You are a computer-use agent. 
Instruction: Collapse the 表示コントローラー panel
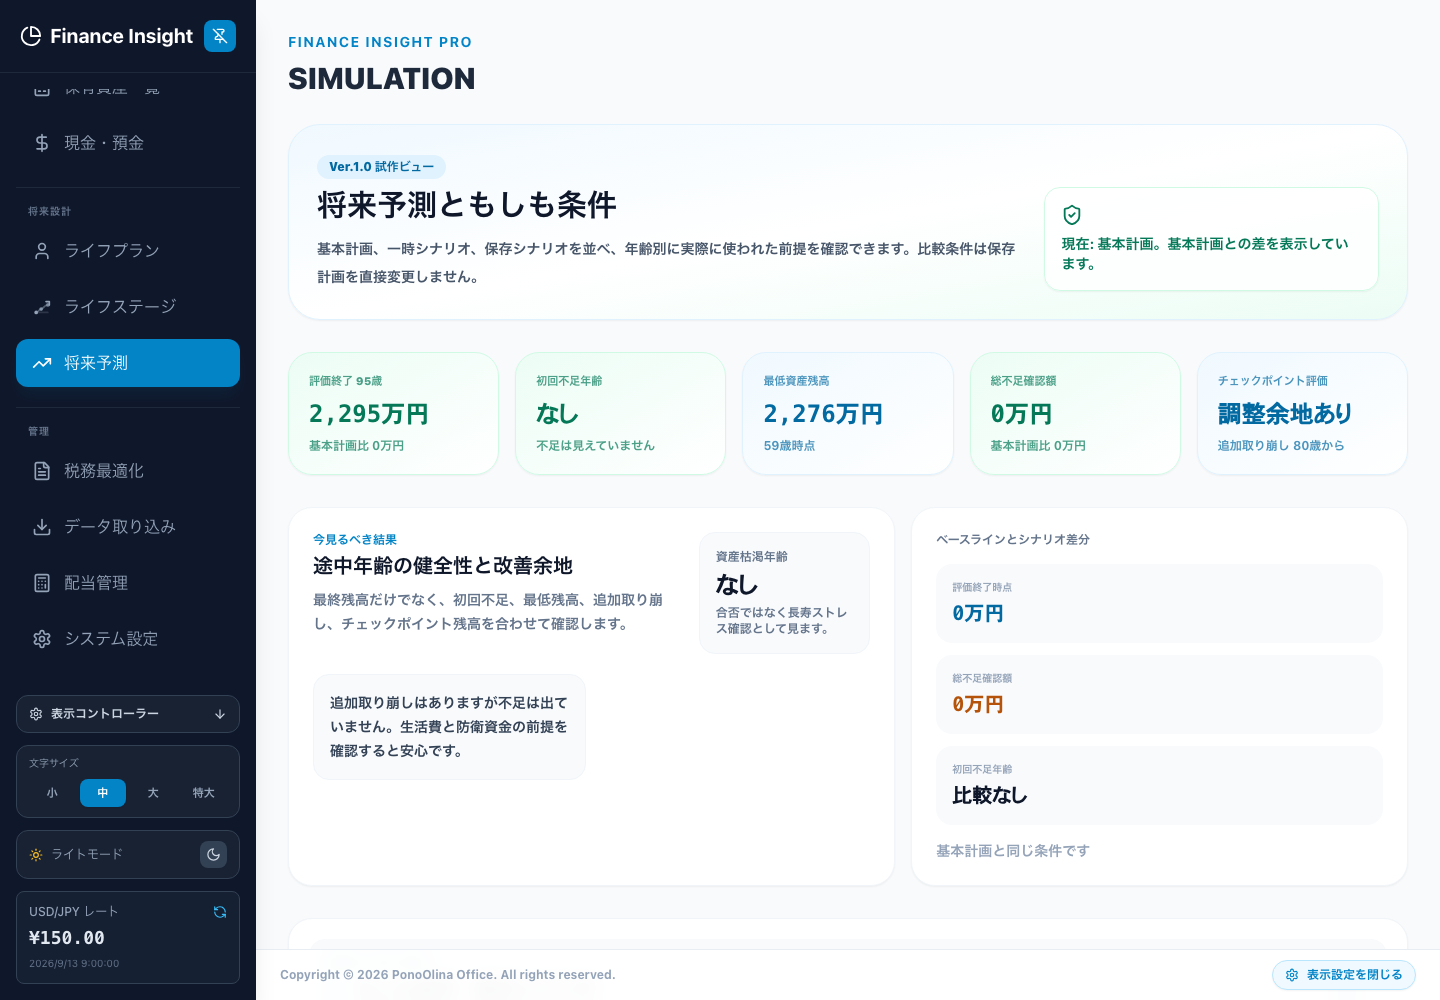[x=128, y=714]
